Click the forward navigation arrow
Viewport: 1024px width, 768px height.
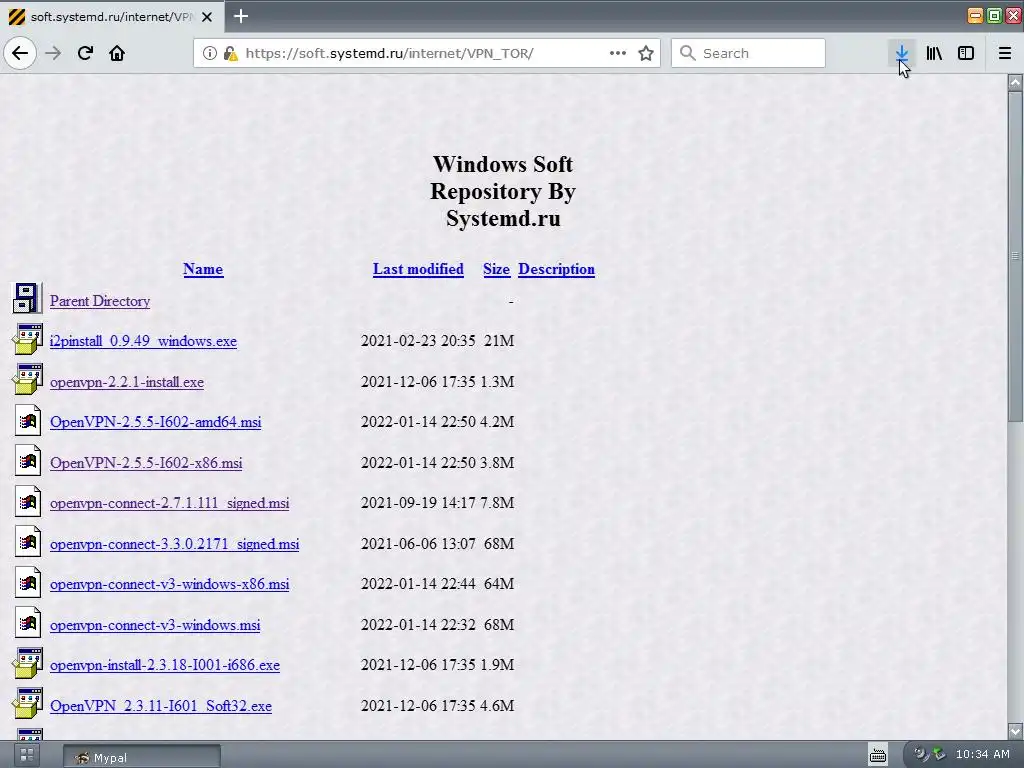53,53
